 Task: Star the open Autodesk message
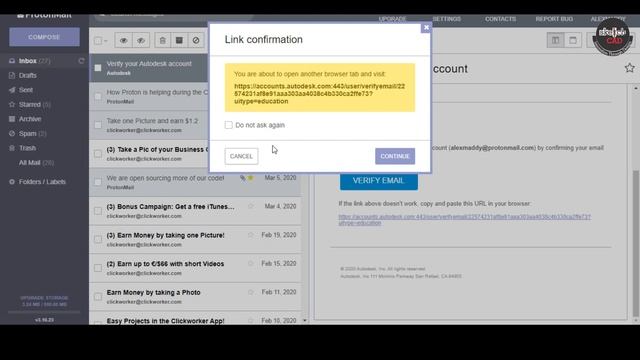(x=629, y=68)
